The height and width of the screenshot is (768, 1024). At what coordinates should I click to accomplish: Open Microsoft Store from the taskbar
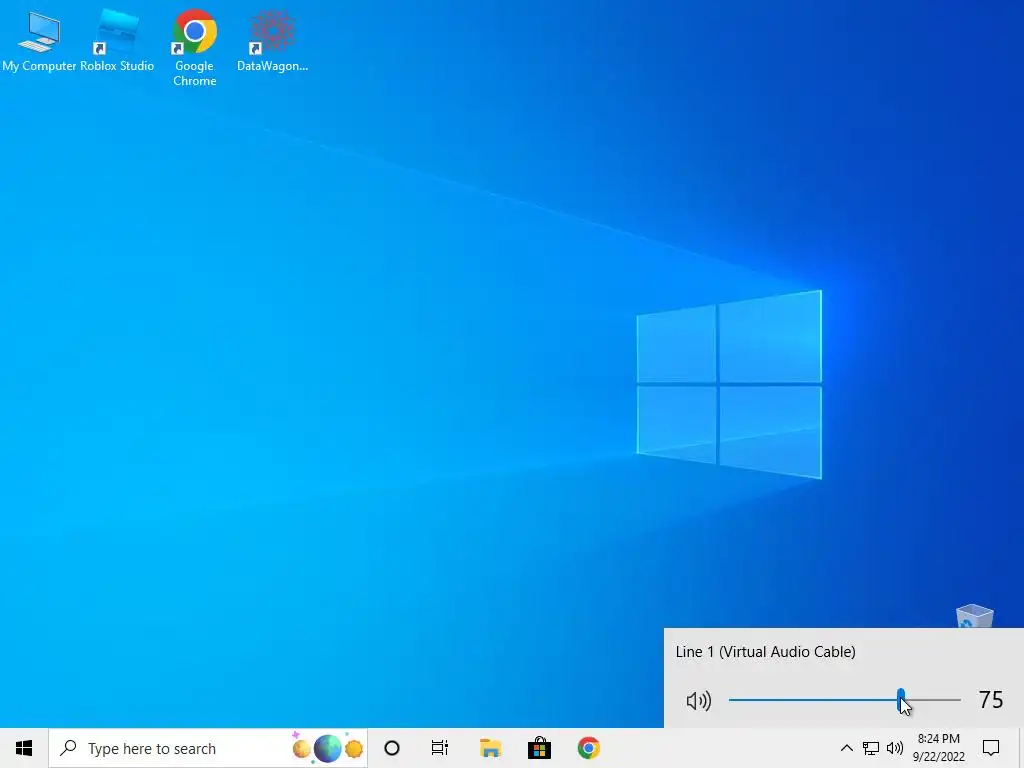point(539,748)
